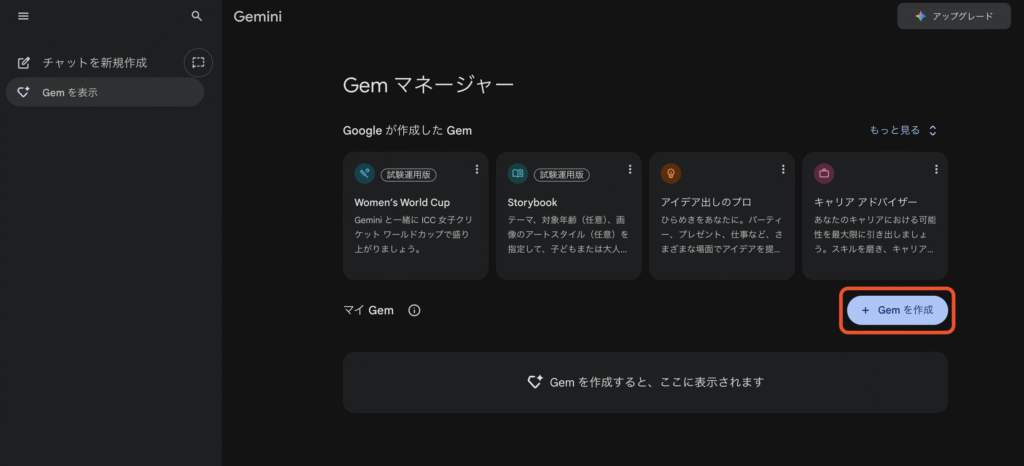This screenshot has height=466, width=1024.
Task: Click the temporary chat dashed-square icon
Action: (x=198, y=62)
